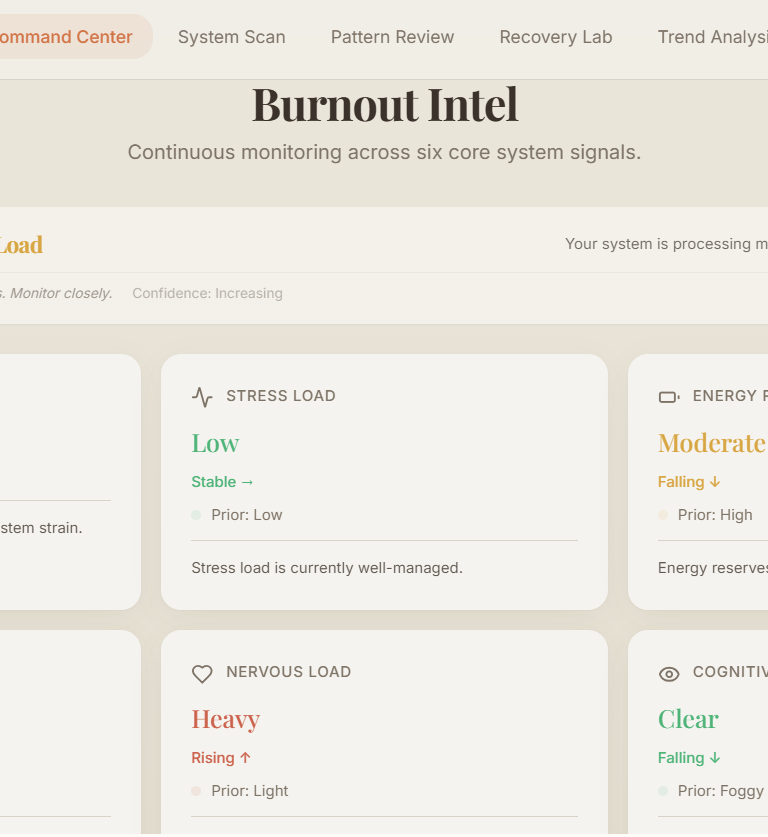The width and height of the screenshot is (768, 837).
Task: Click the pale dot beside Prior: Low
Action: click(196, 515)
